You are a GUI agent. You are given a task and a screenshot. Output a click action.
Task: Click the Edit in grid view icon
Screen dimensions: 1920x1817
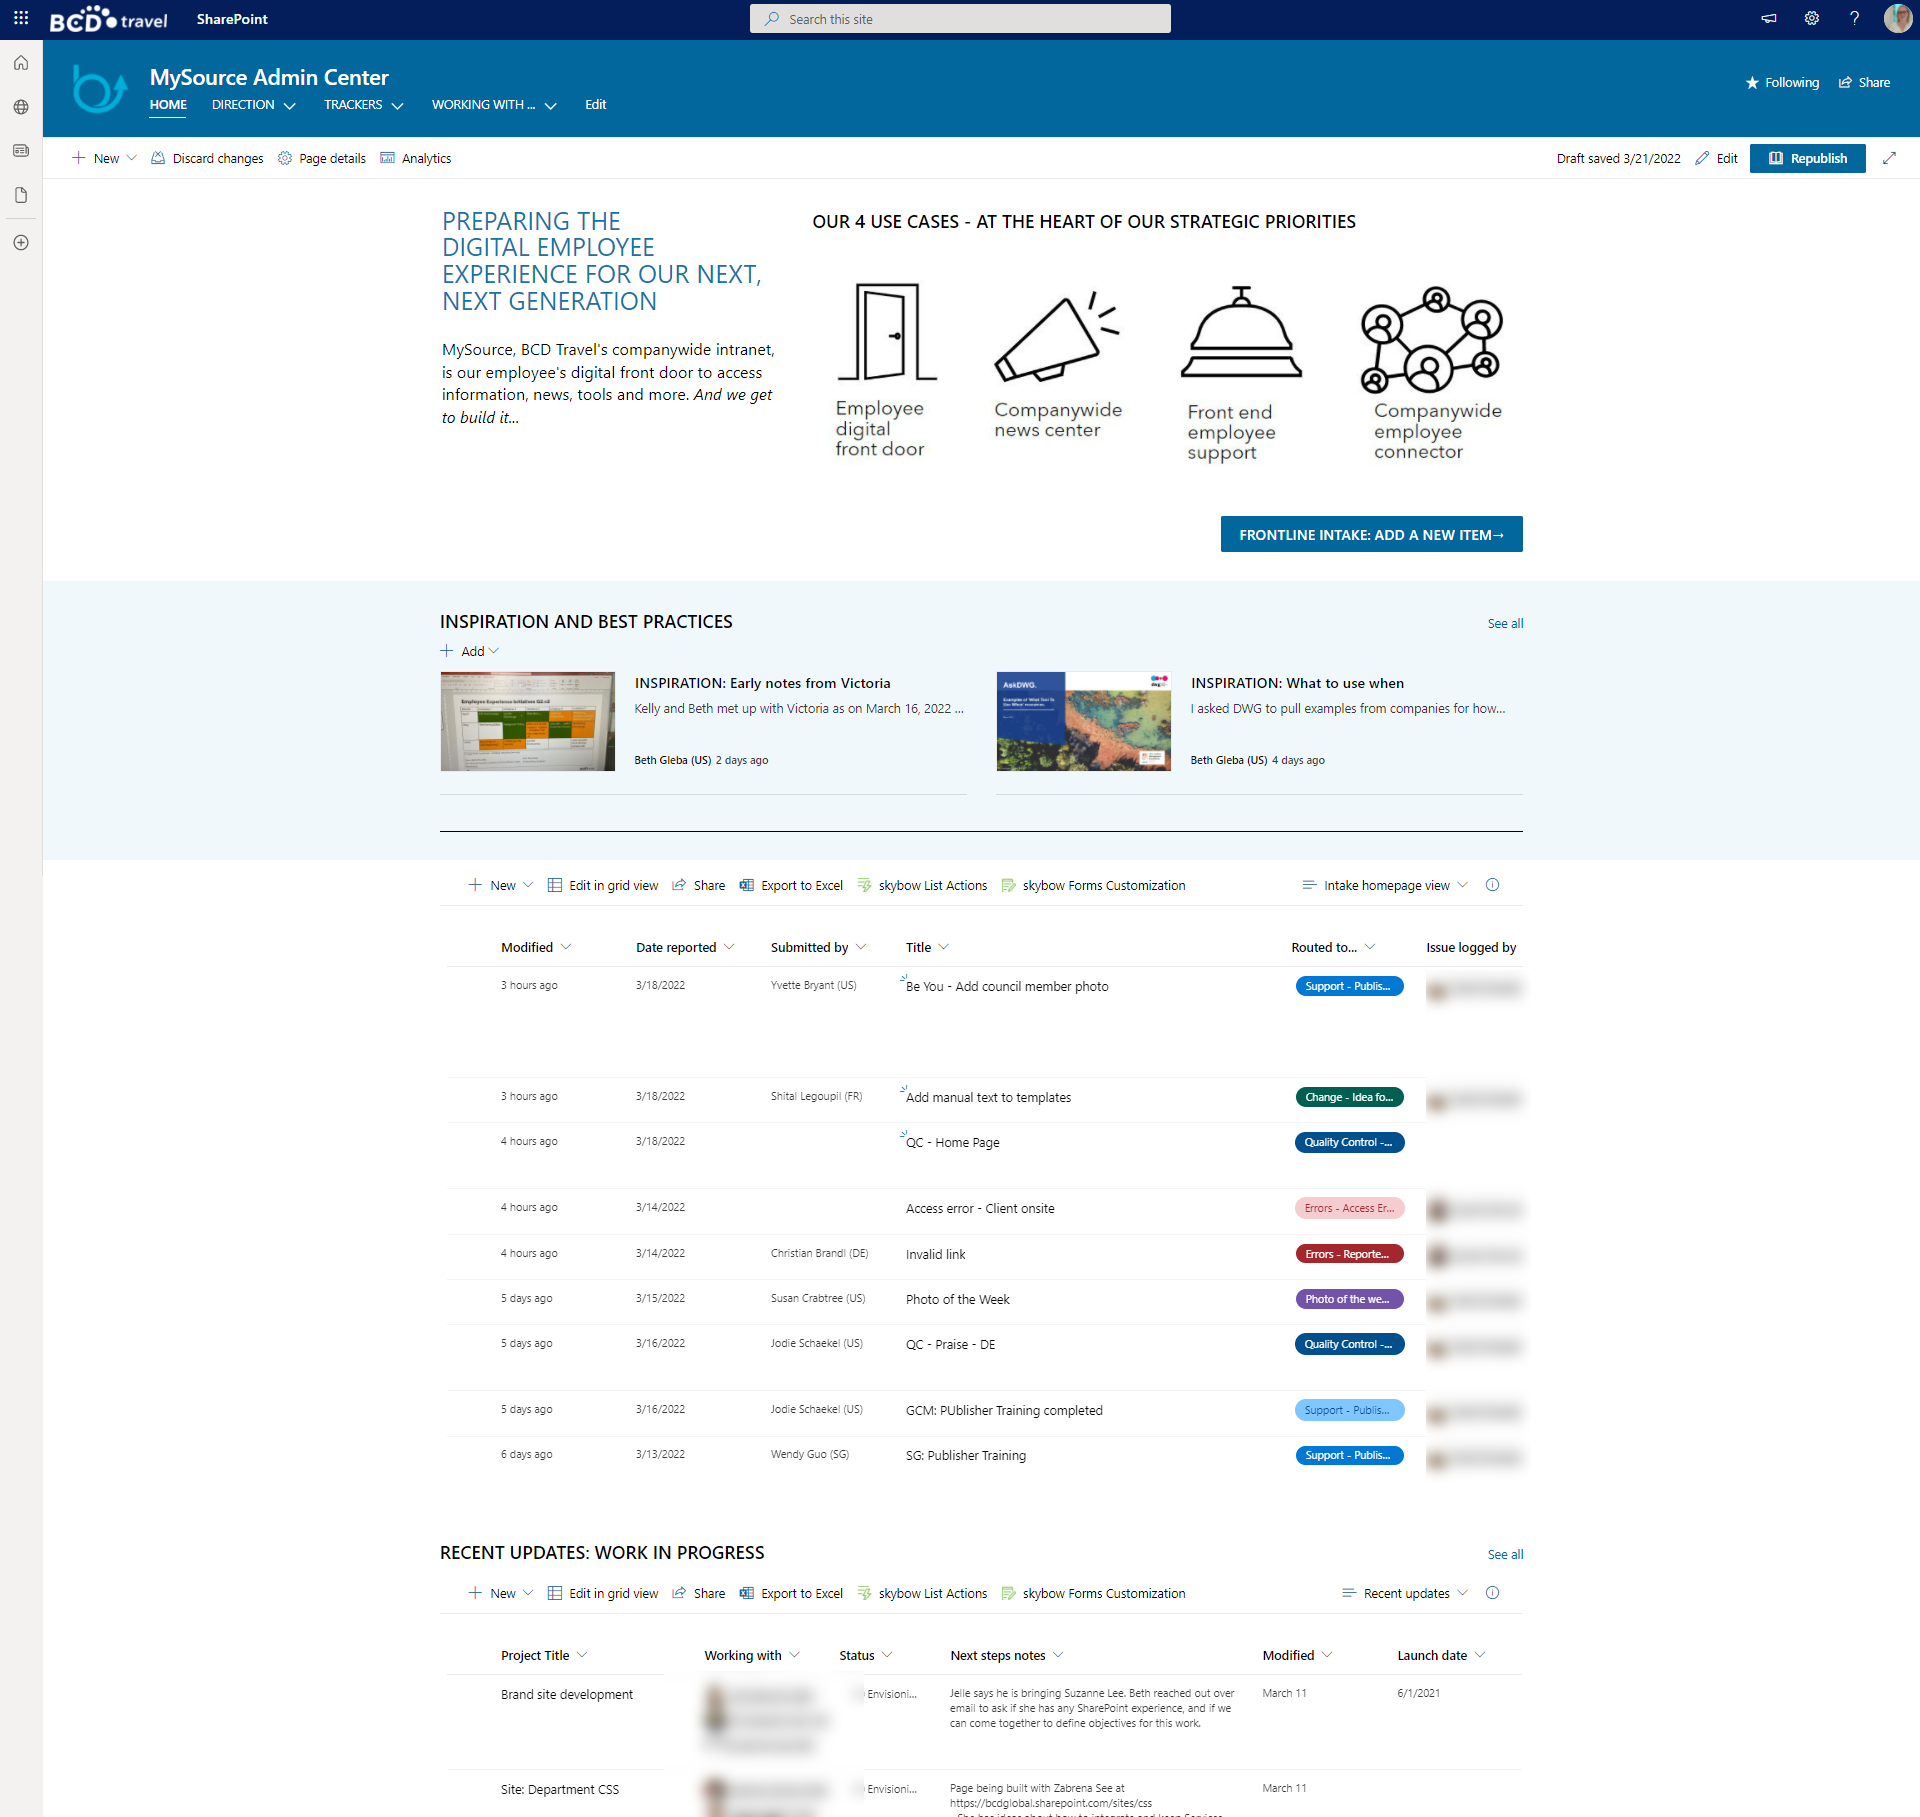553,885
